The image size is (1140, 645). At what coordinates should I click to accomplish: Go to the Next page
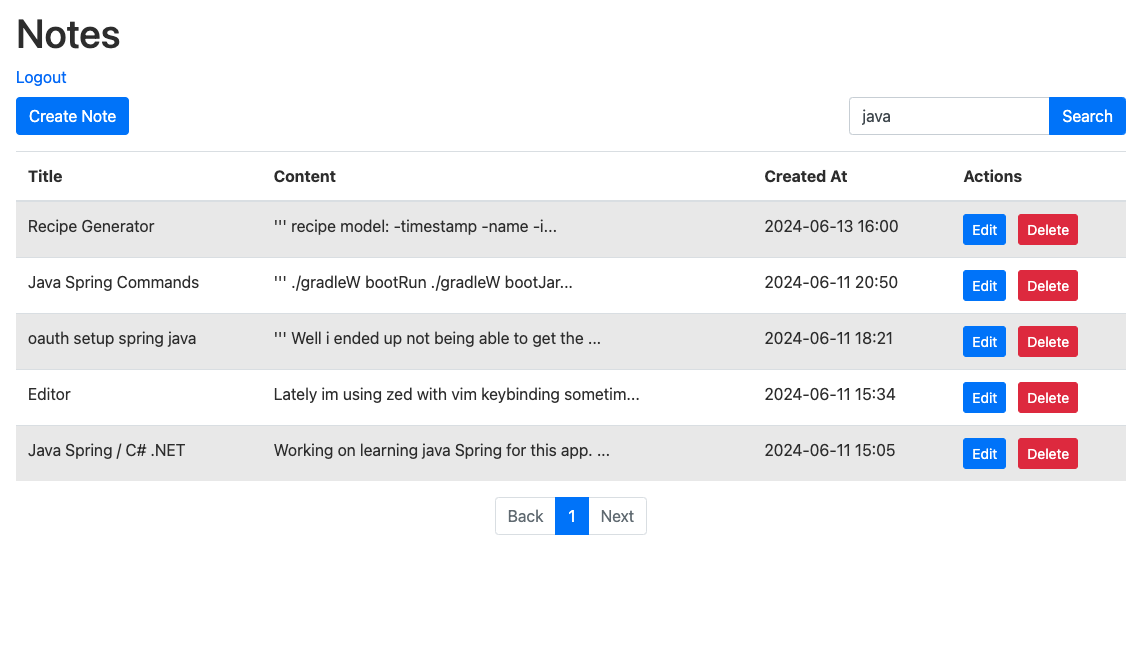point(617,516)
